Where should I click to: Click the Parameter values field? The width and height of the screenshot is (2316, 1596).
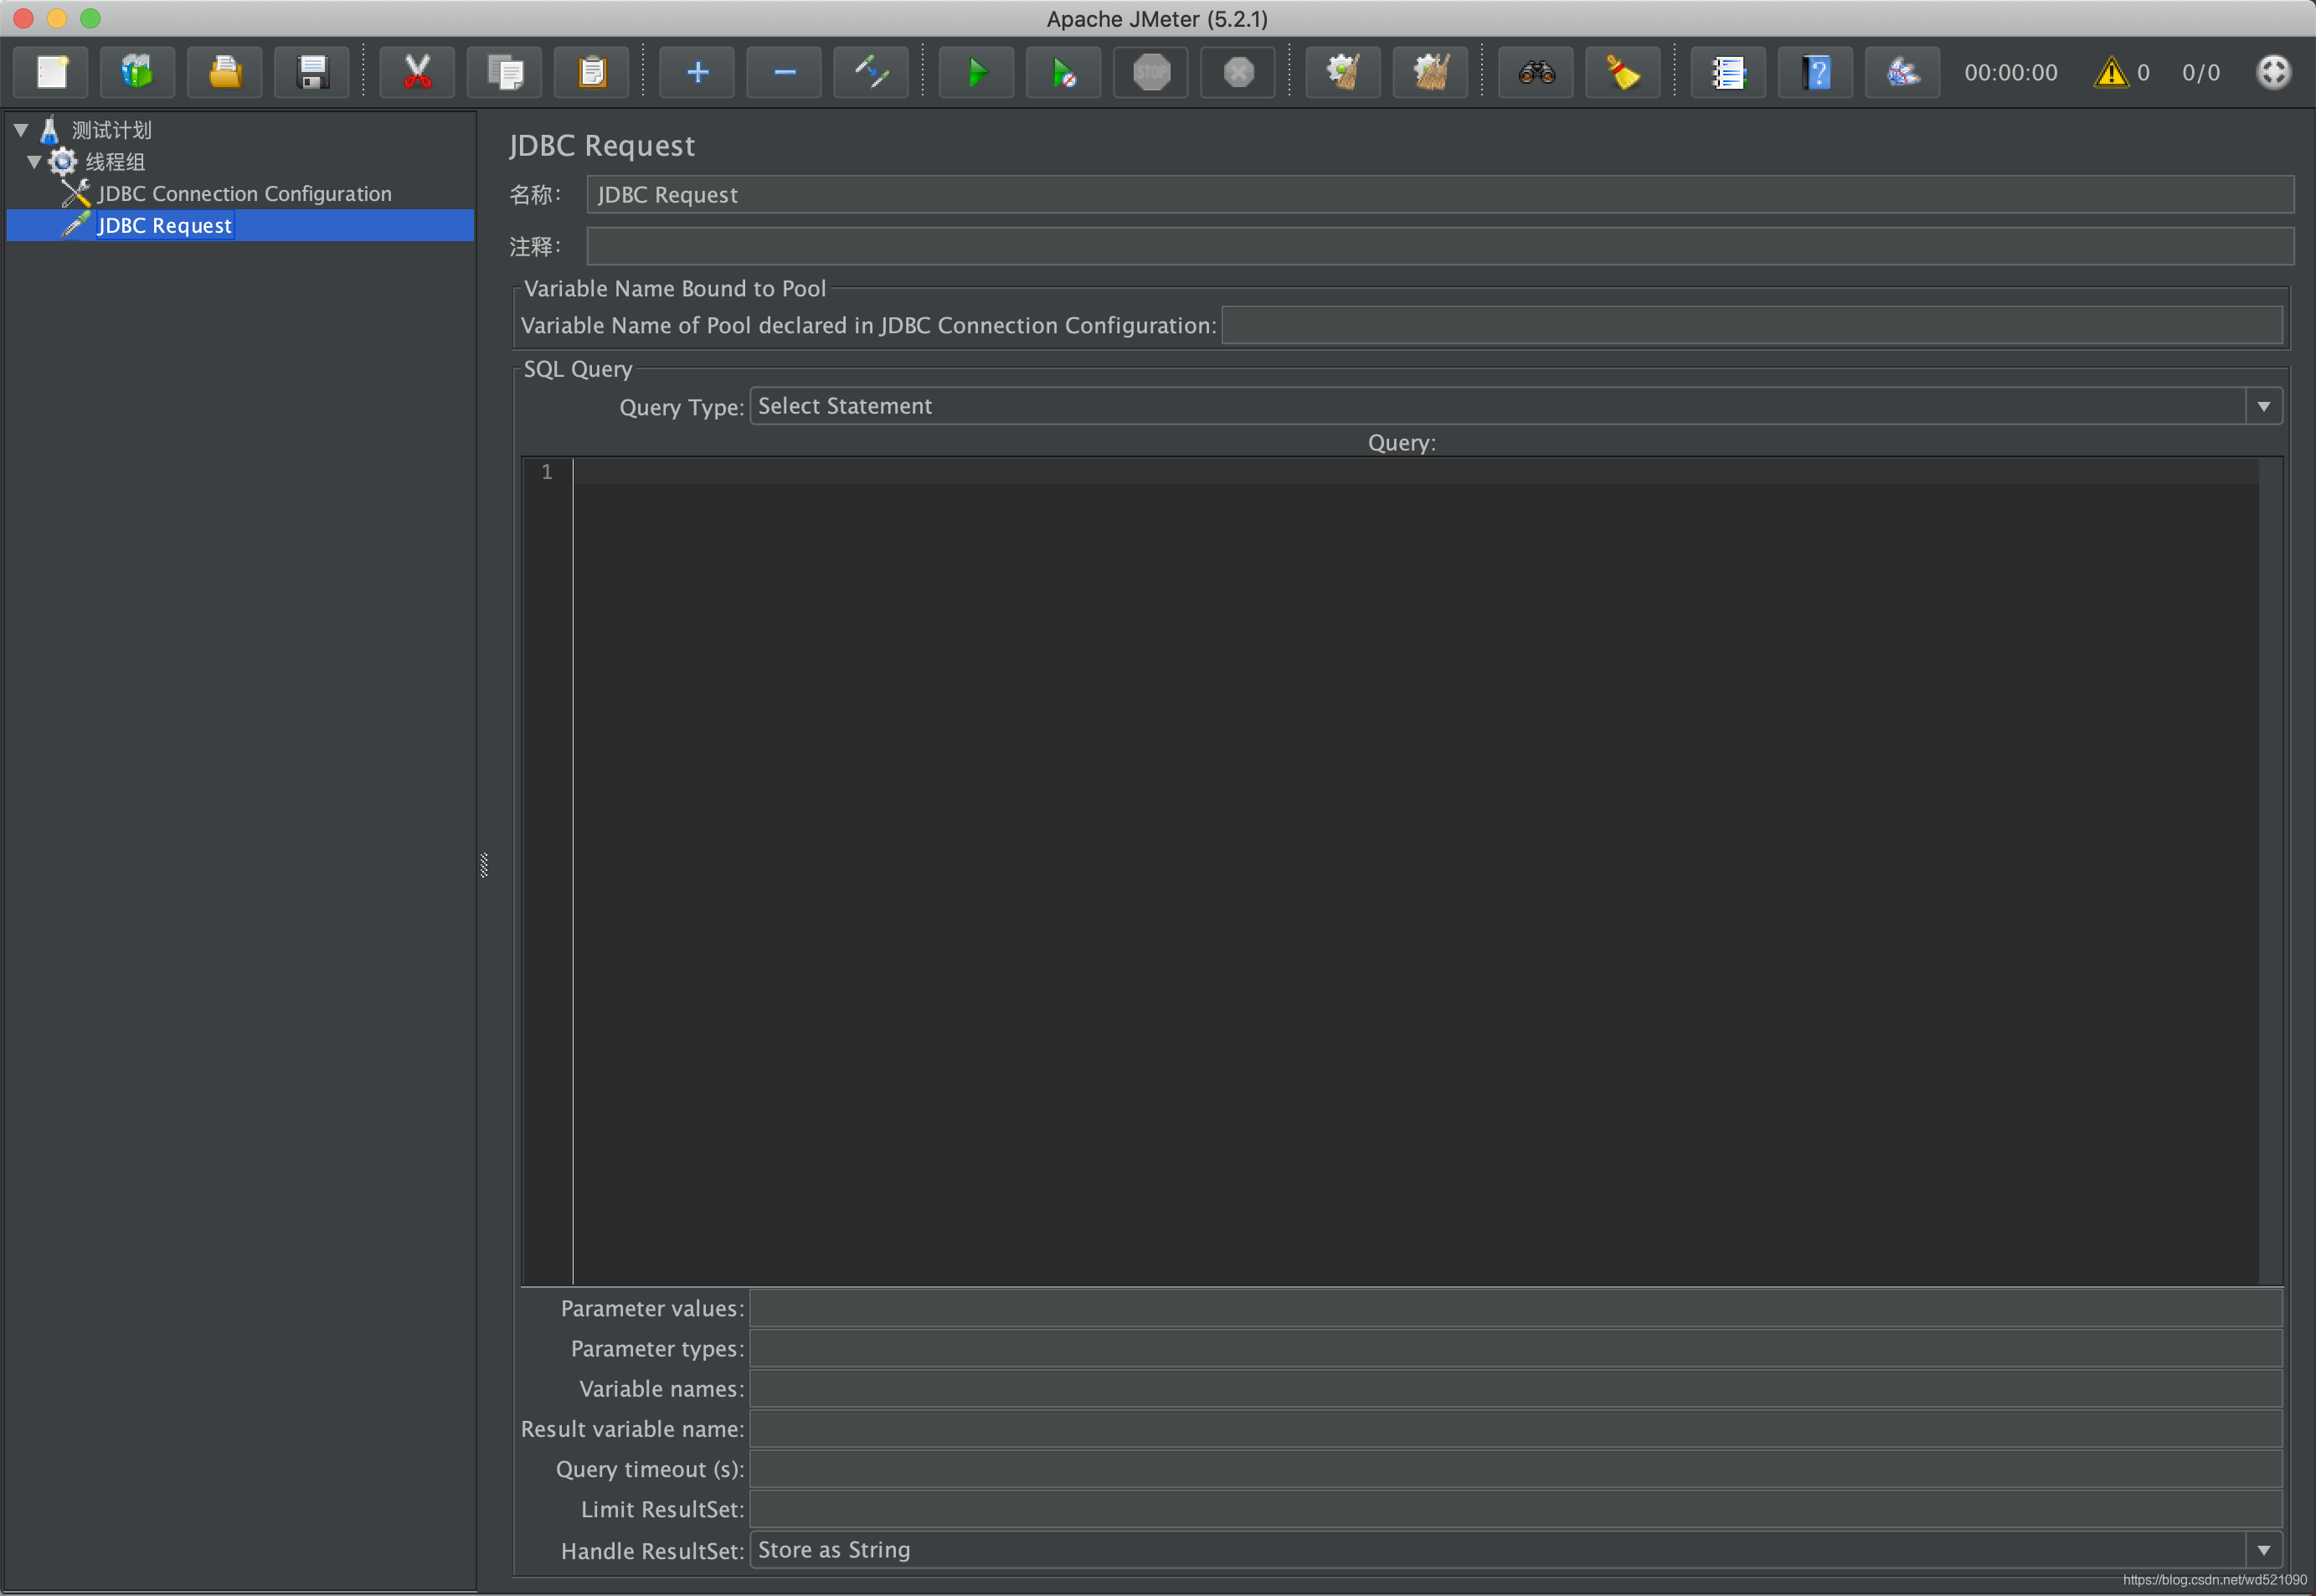point(1516,1308)
